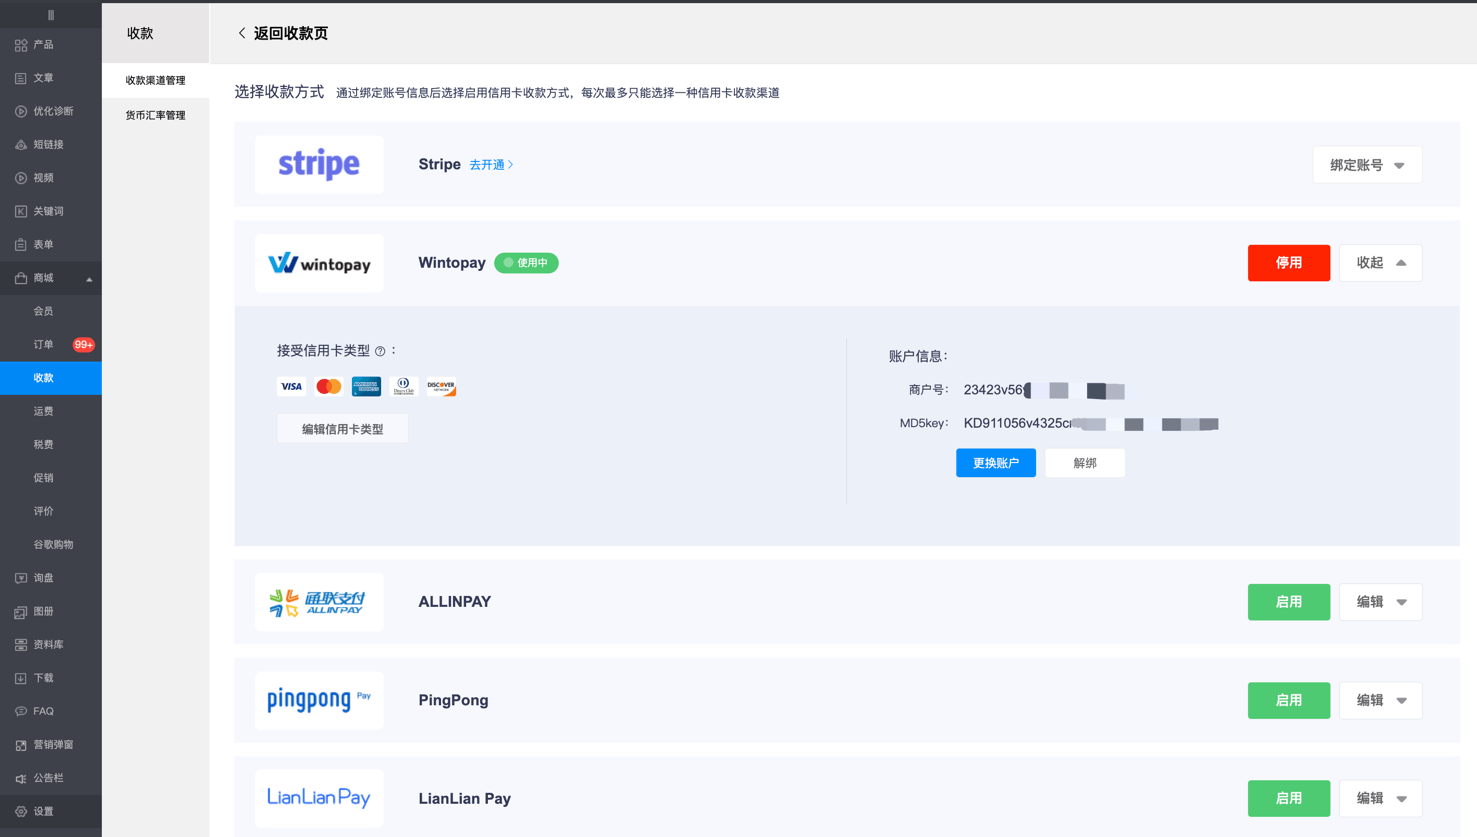1477x837 pixels.
Task: Click the Stripe logo thumbnail
Action: pyautogui.click(x=319, y=164)
